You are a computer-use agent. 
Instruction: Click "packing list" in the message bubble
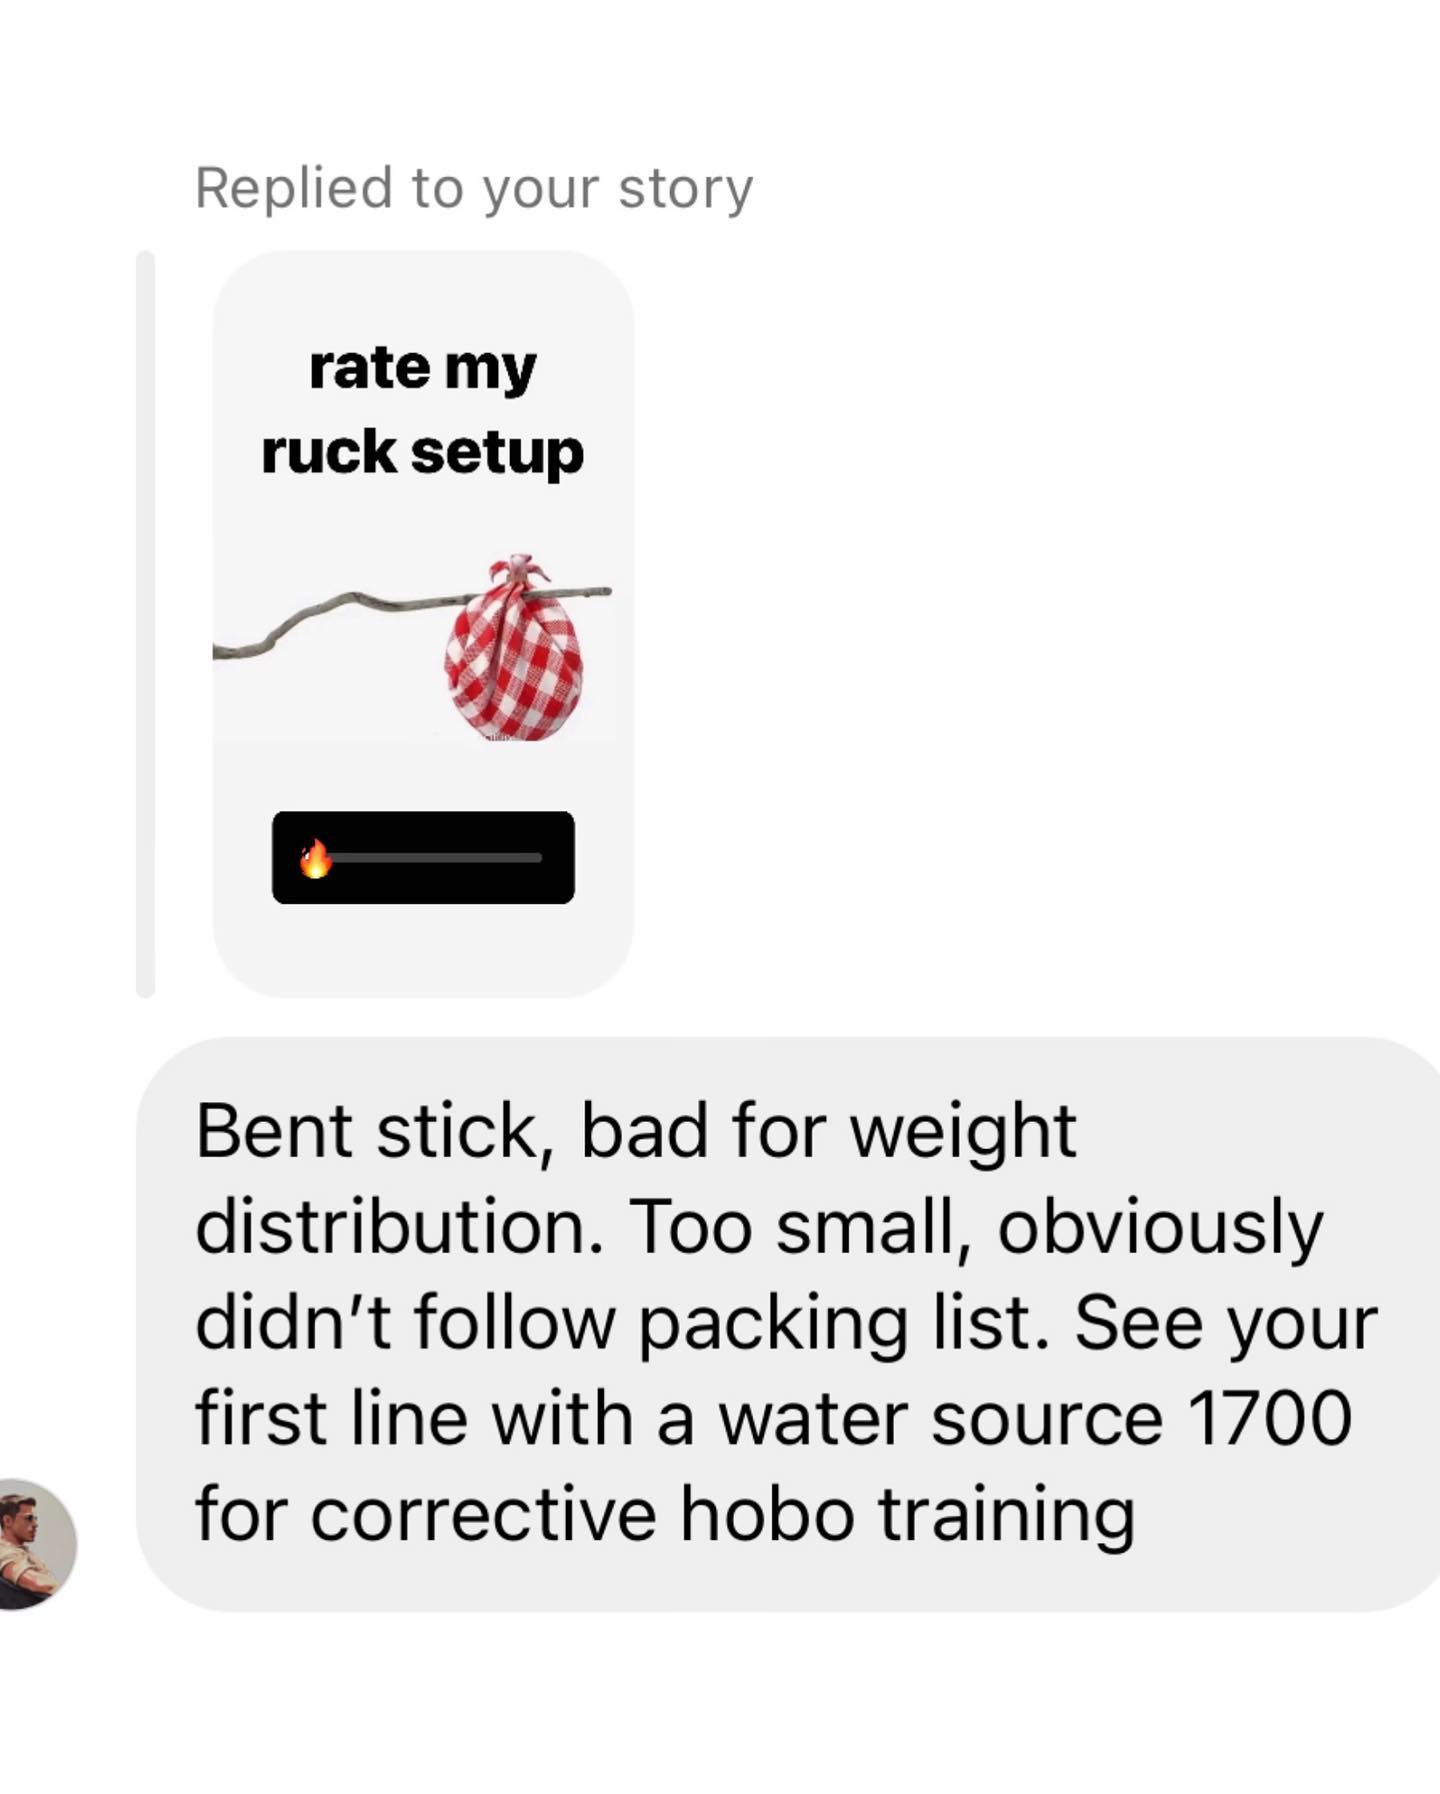coord(842,1324)
